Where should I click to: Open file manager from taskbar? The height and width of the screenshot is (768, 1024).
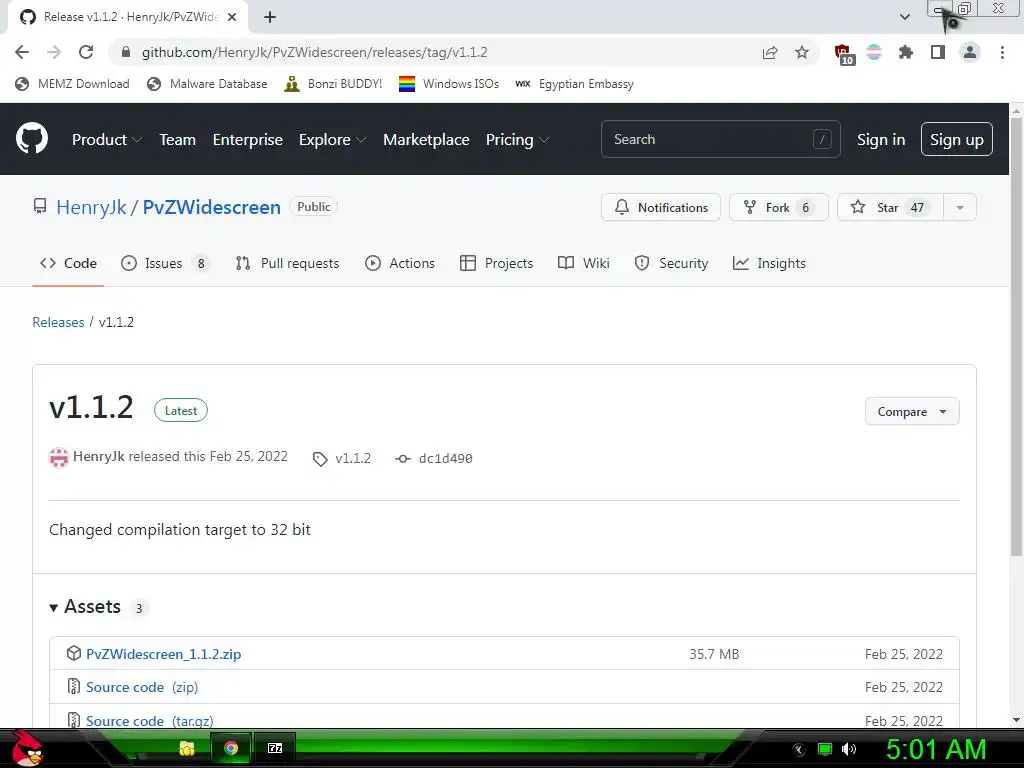point(187,748)
